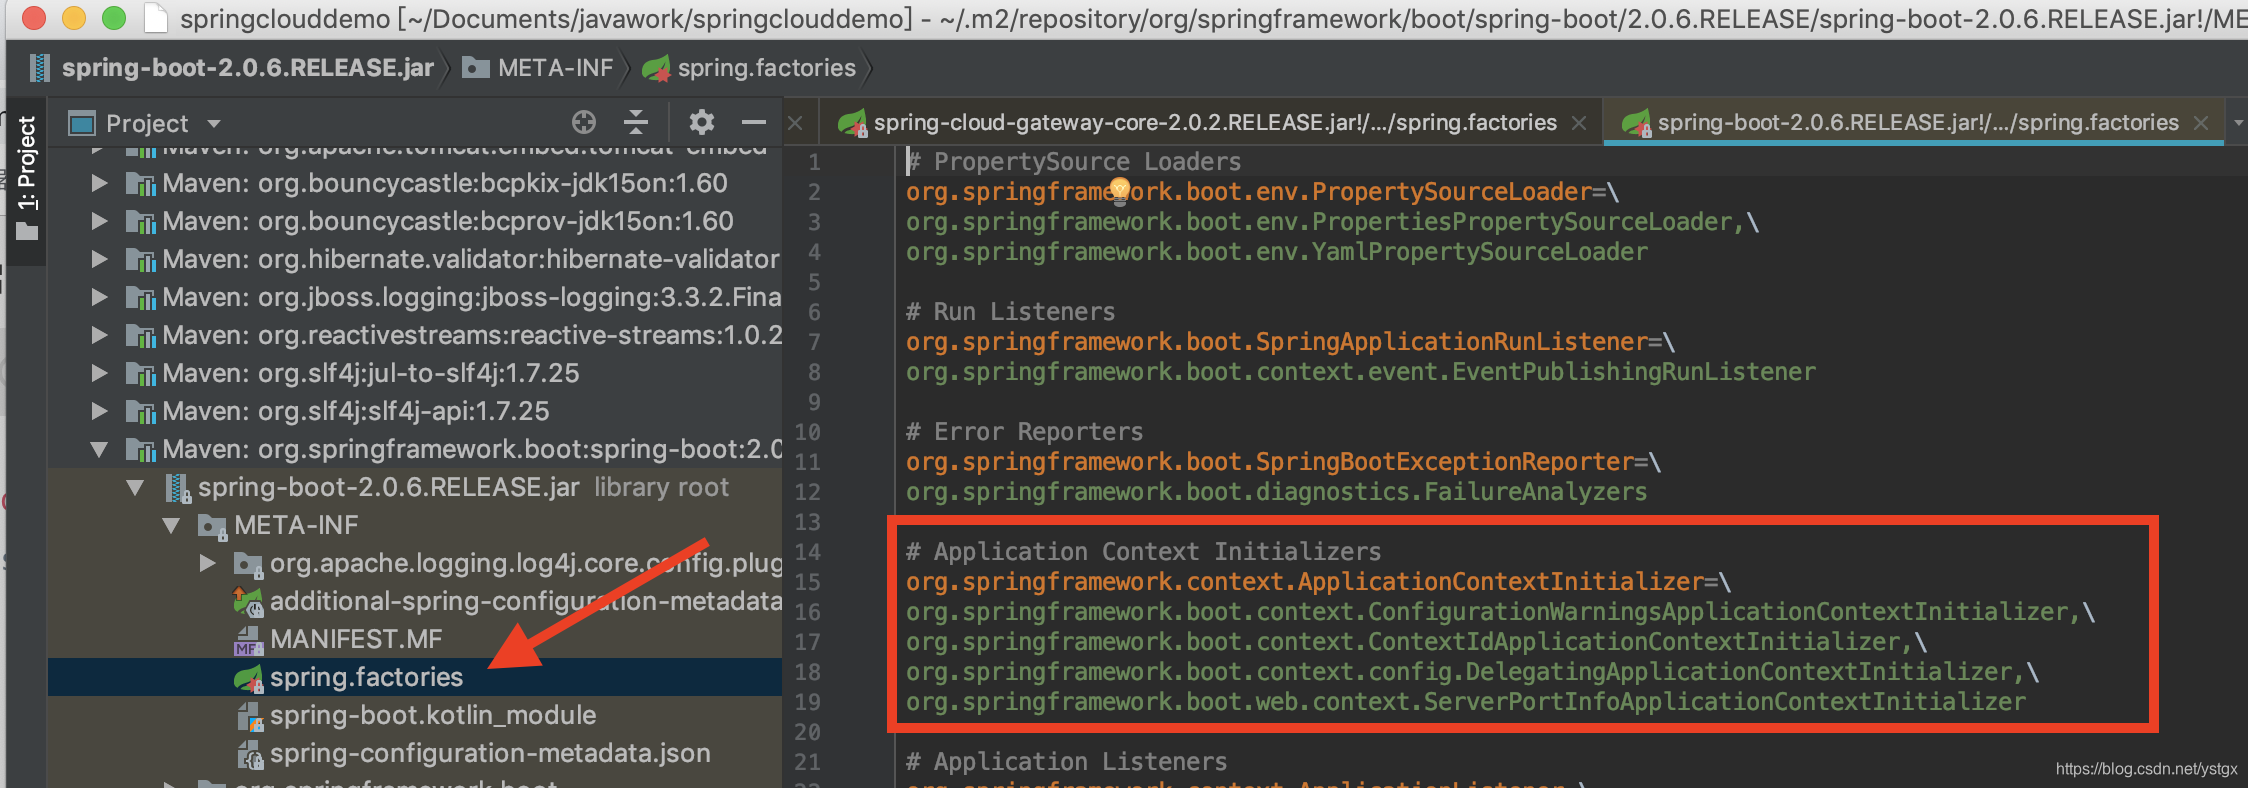Select spring.factories in project tree

tap(415, 677)
